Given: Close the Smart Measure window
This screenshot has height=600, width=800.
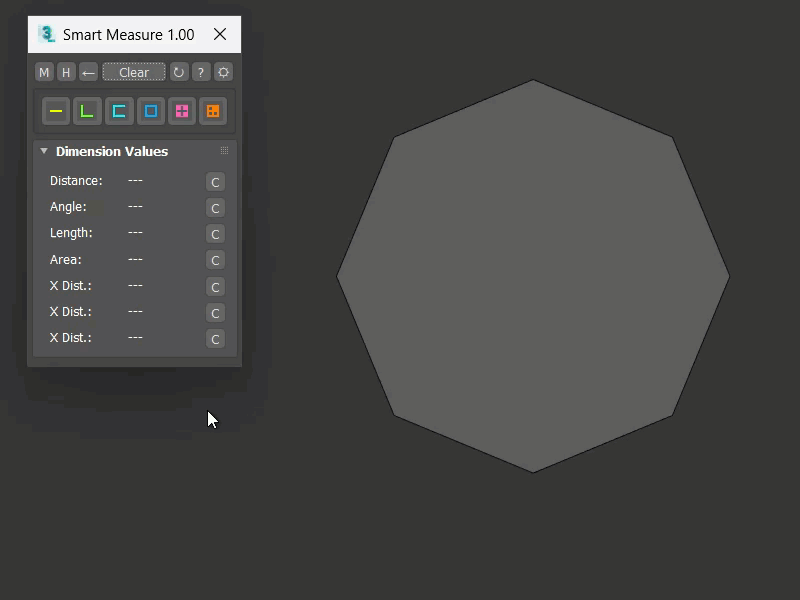Looking at the screenshot, I should [220, 34].
